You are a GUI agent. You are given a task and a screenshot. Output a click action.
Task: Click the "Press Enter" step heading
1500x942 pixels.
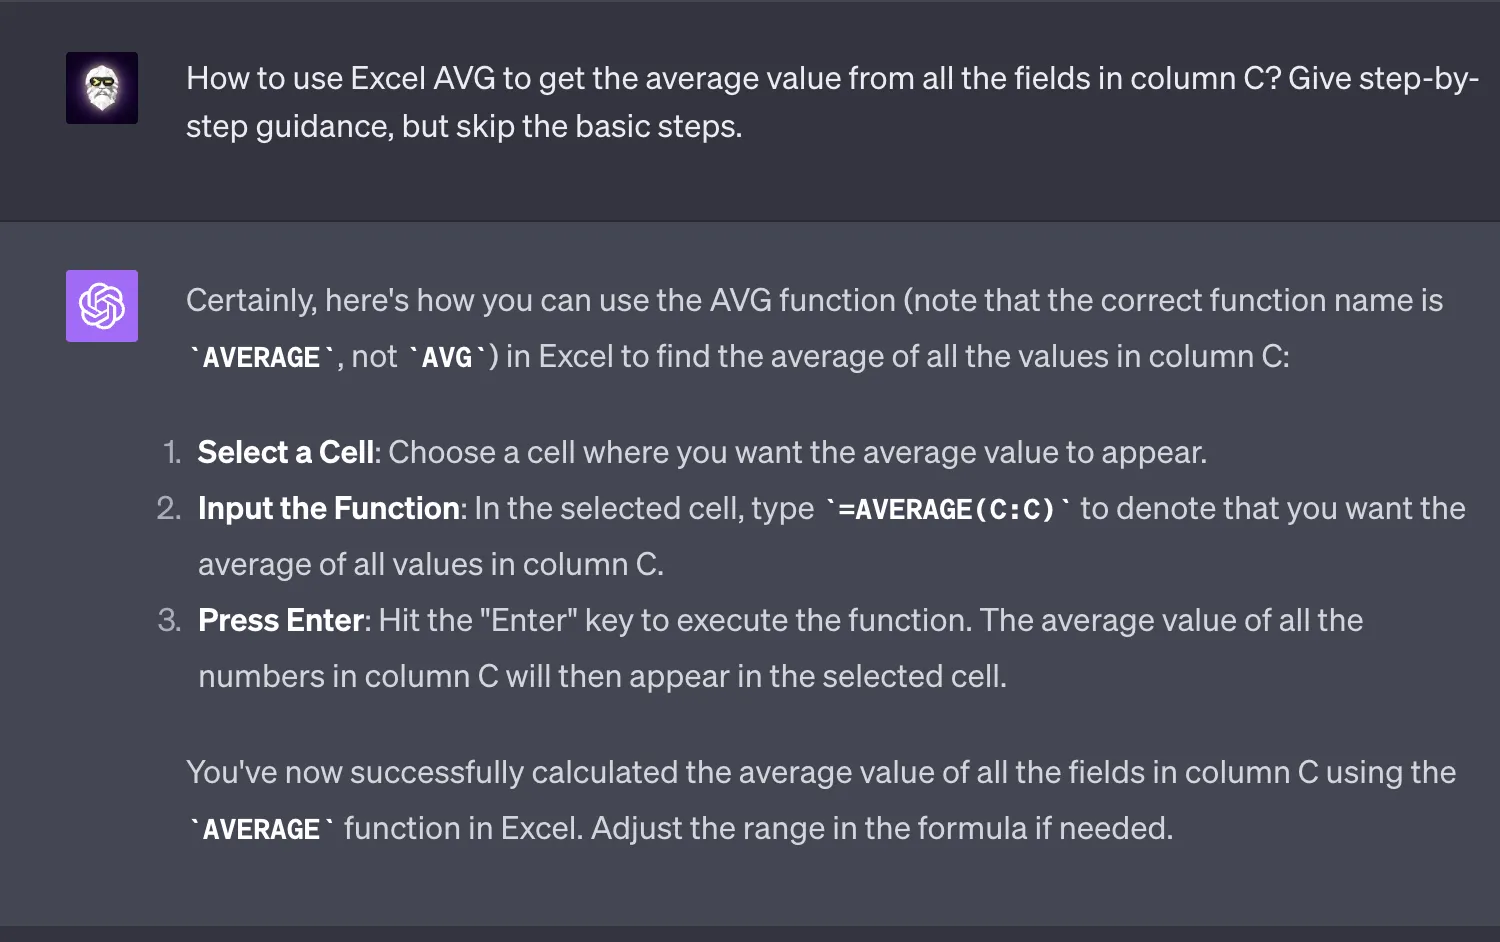281,620
